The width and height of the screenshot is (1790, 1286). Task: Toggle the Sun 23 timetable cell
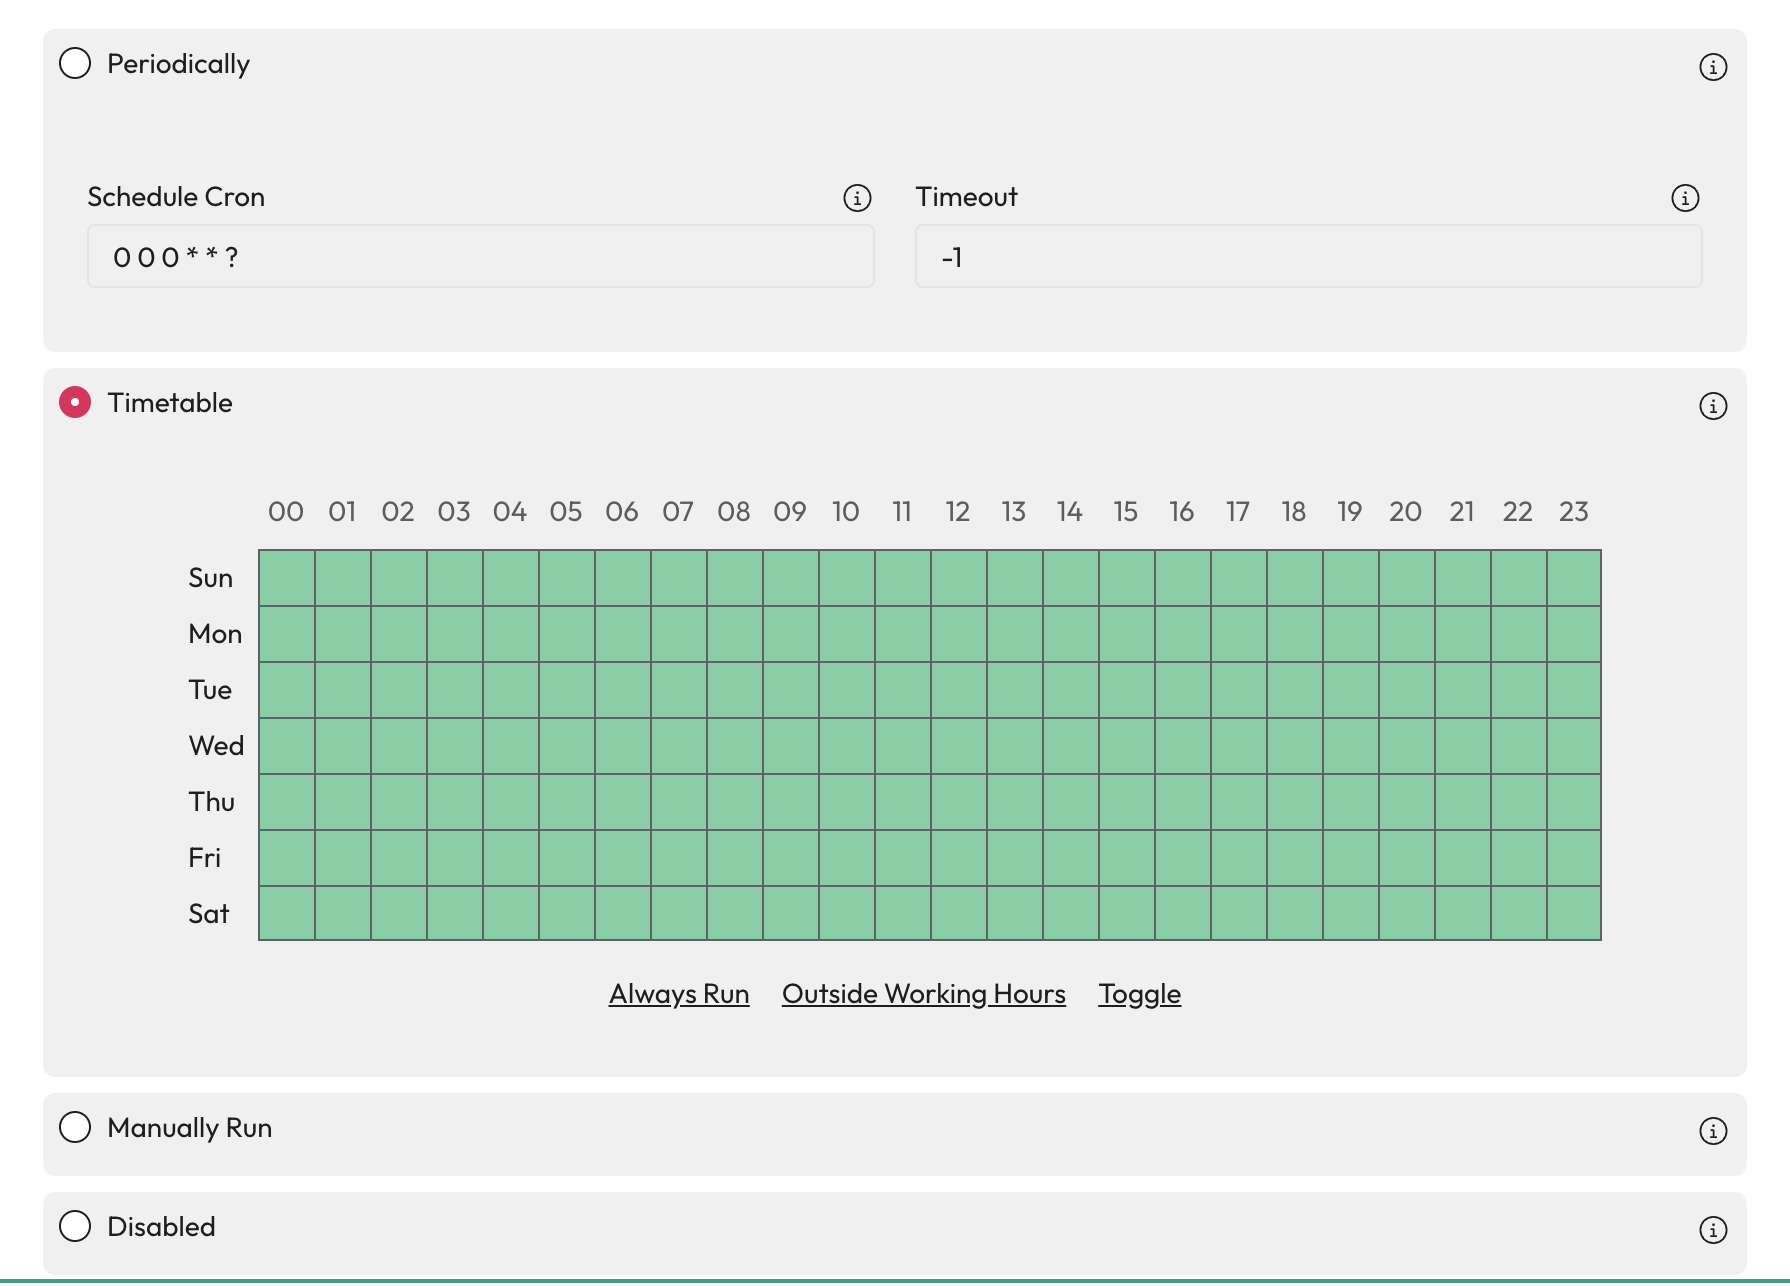click(1574, 578)
